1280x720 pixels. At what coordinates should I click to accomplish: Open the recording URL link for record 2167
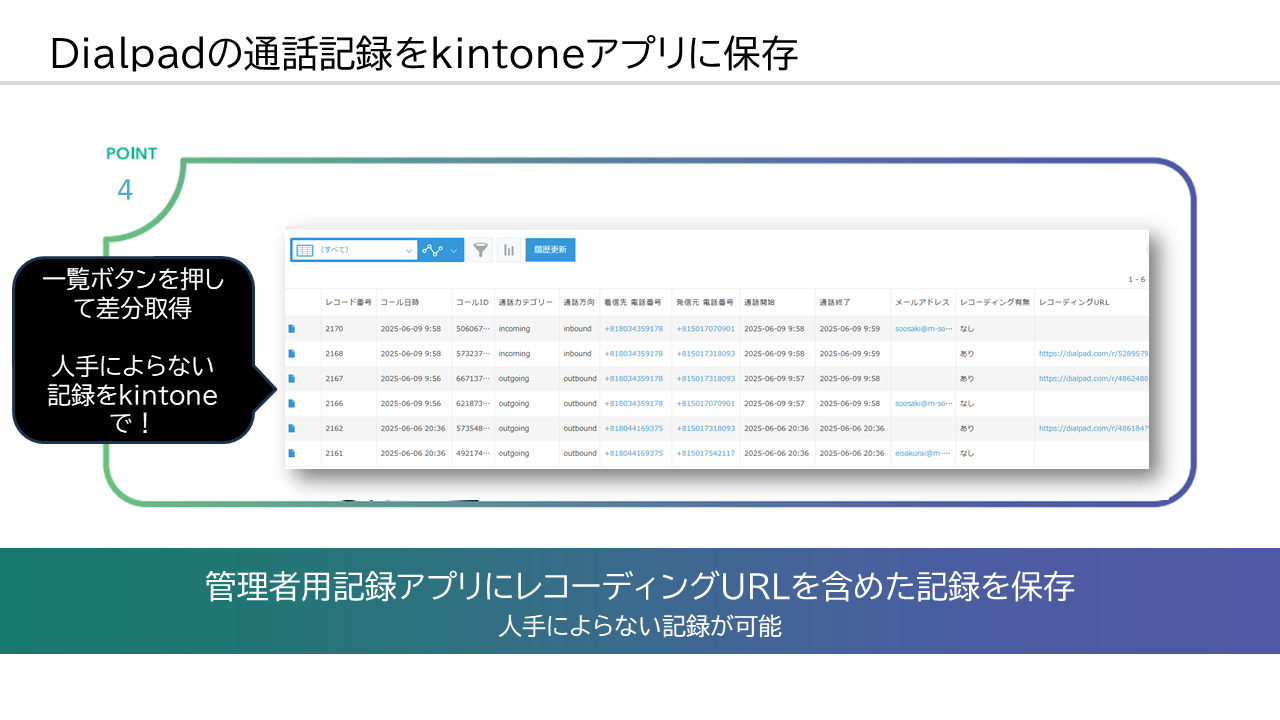(x=1093, y=378)
